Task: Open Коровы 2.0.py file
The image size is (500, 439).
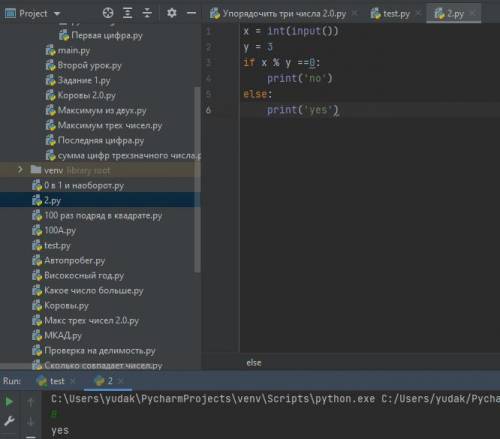Action: pos(80,96)
